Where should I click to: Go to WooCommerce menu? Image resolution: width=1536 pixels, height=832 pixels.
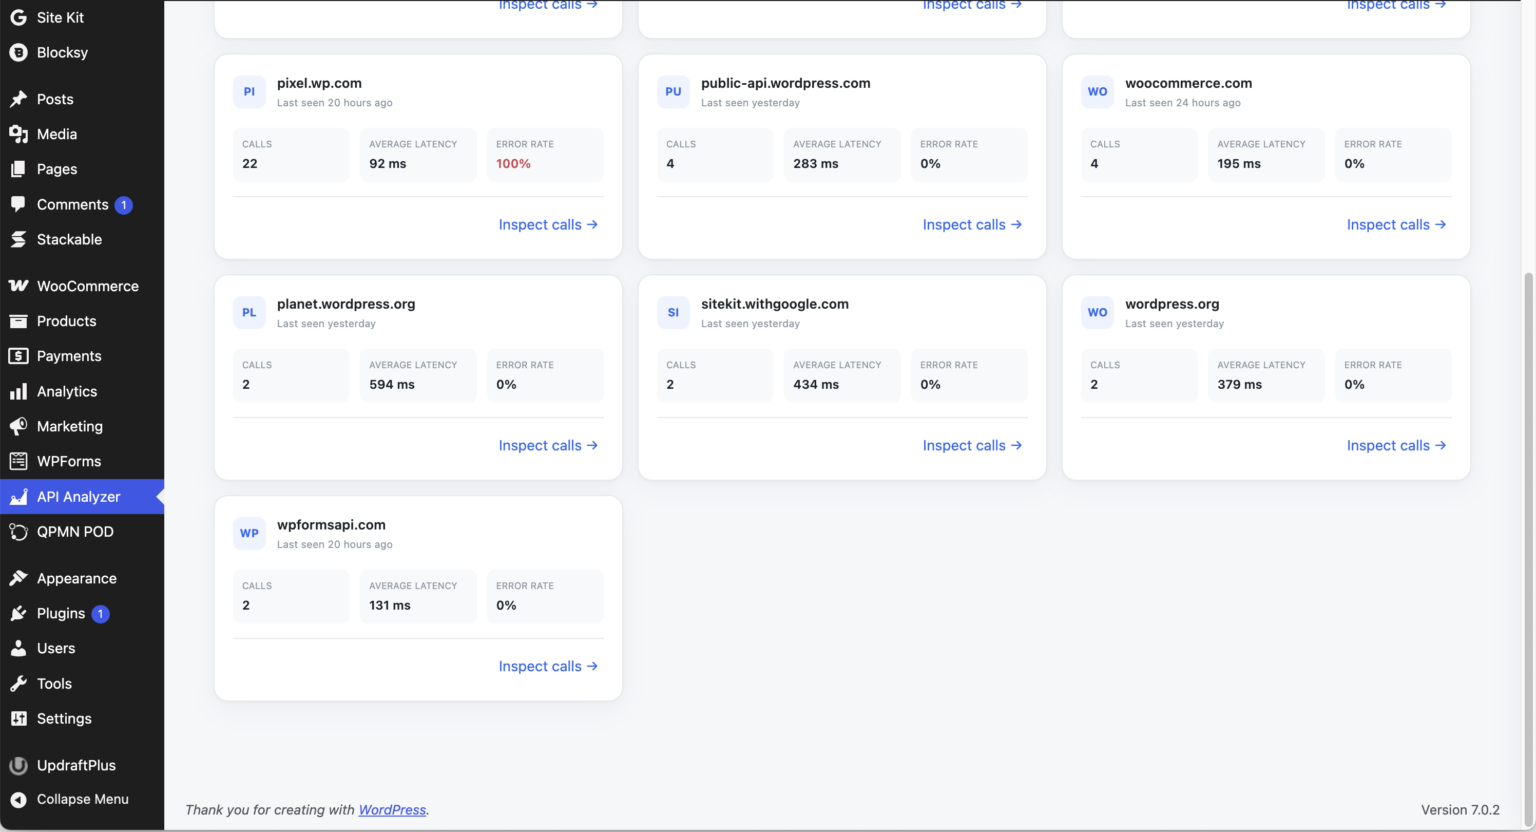(82, 286)
